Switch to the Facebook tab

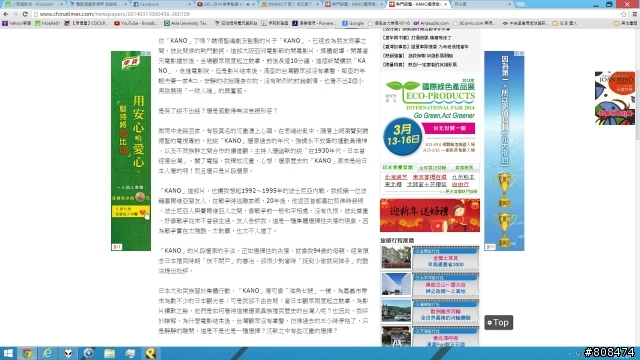pyautogui.click(x=161, y=4)
